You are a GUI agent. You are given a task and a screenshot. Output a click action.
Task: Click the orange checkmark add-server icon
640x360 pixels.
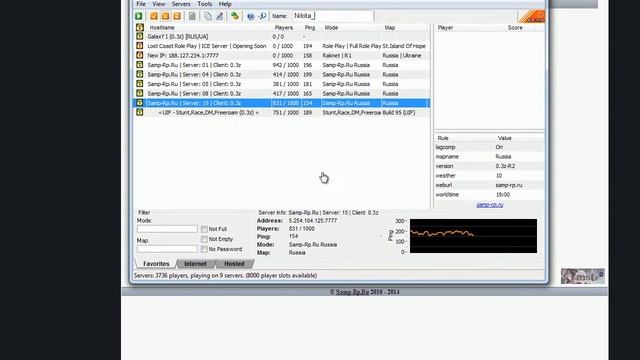[x=154, y=16]
